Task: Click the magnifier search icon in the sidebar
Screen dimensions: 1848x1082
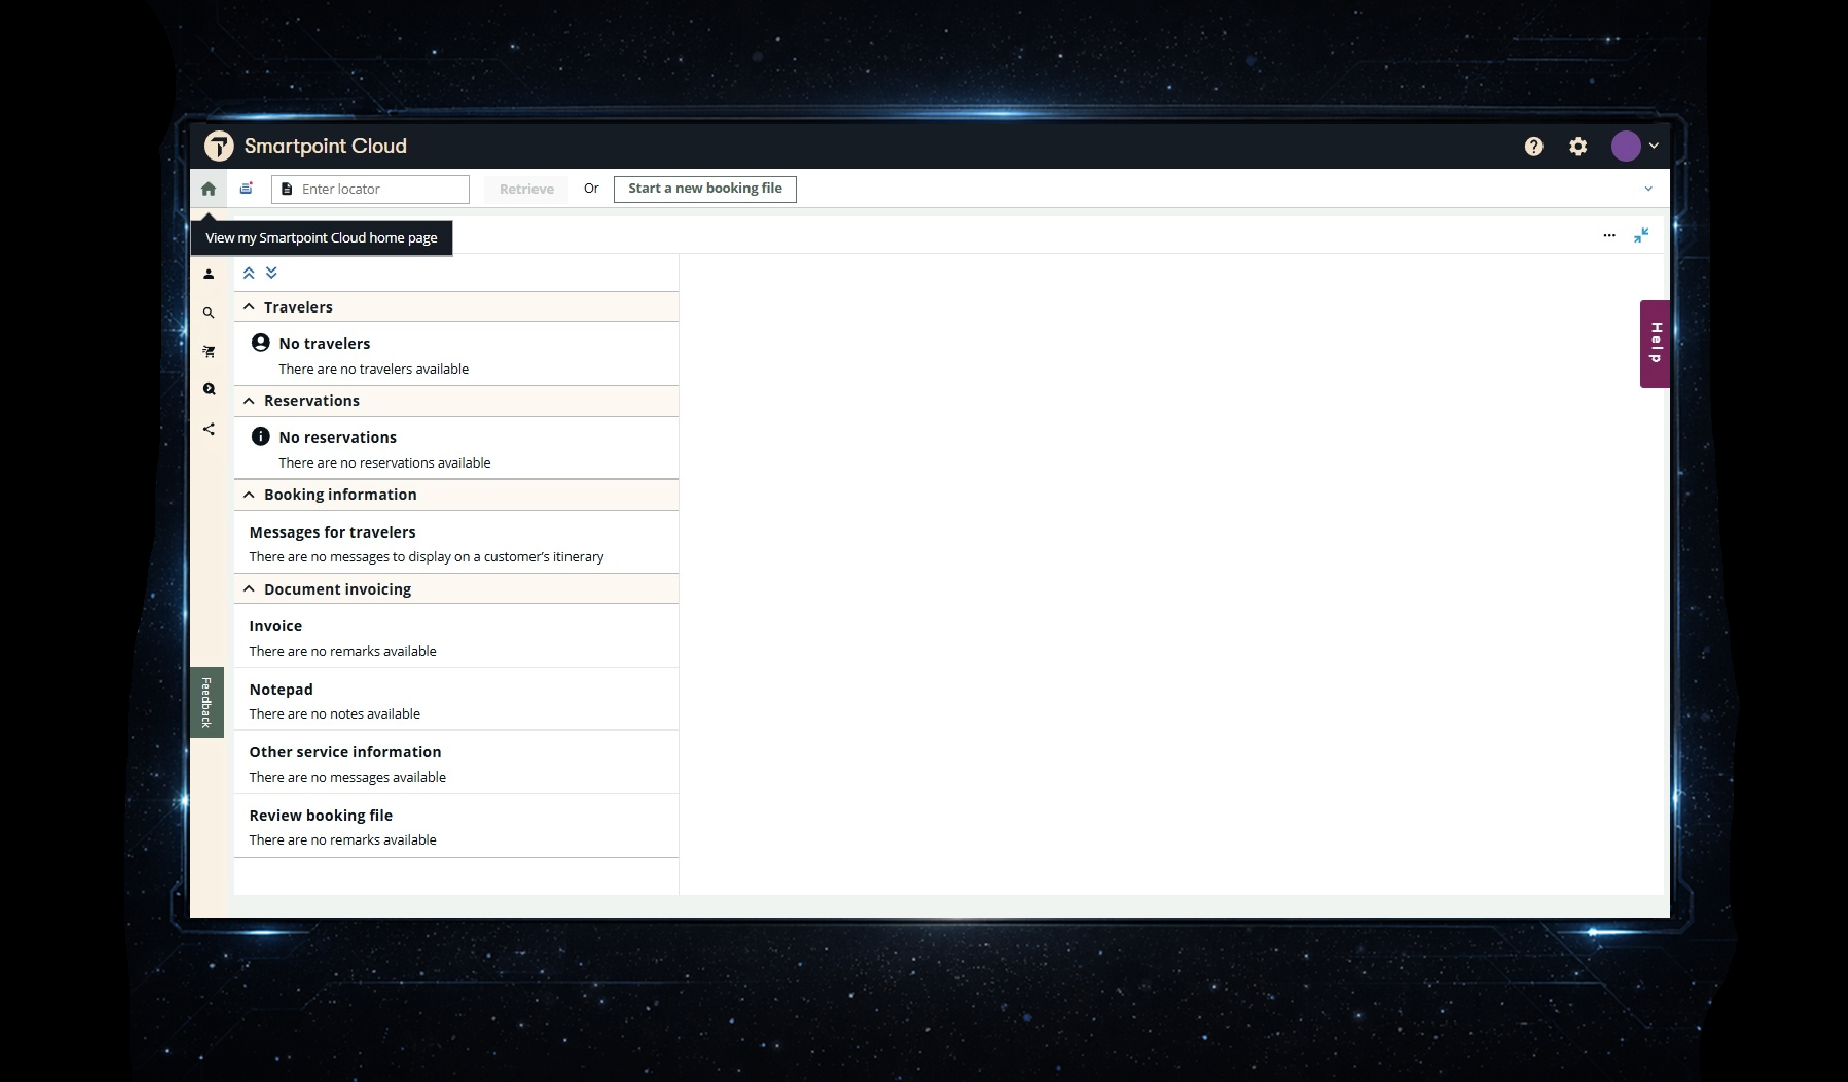Action: (208, 313)
